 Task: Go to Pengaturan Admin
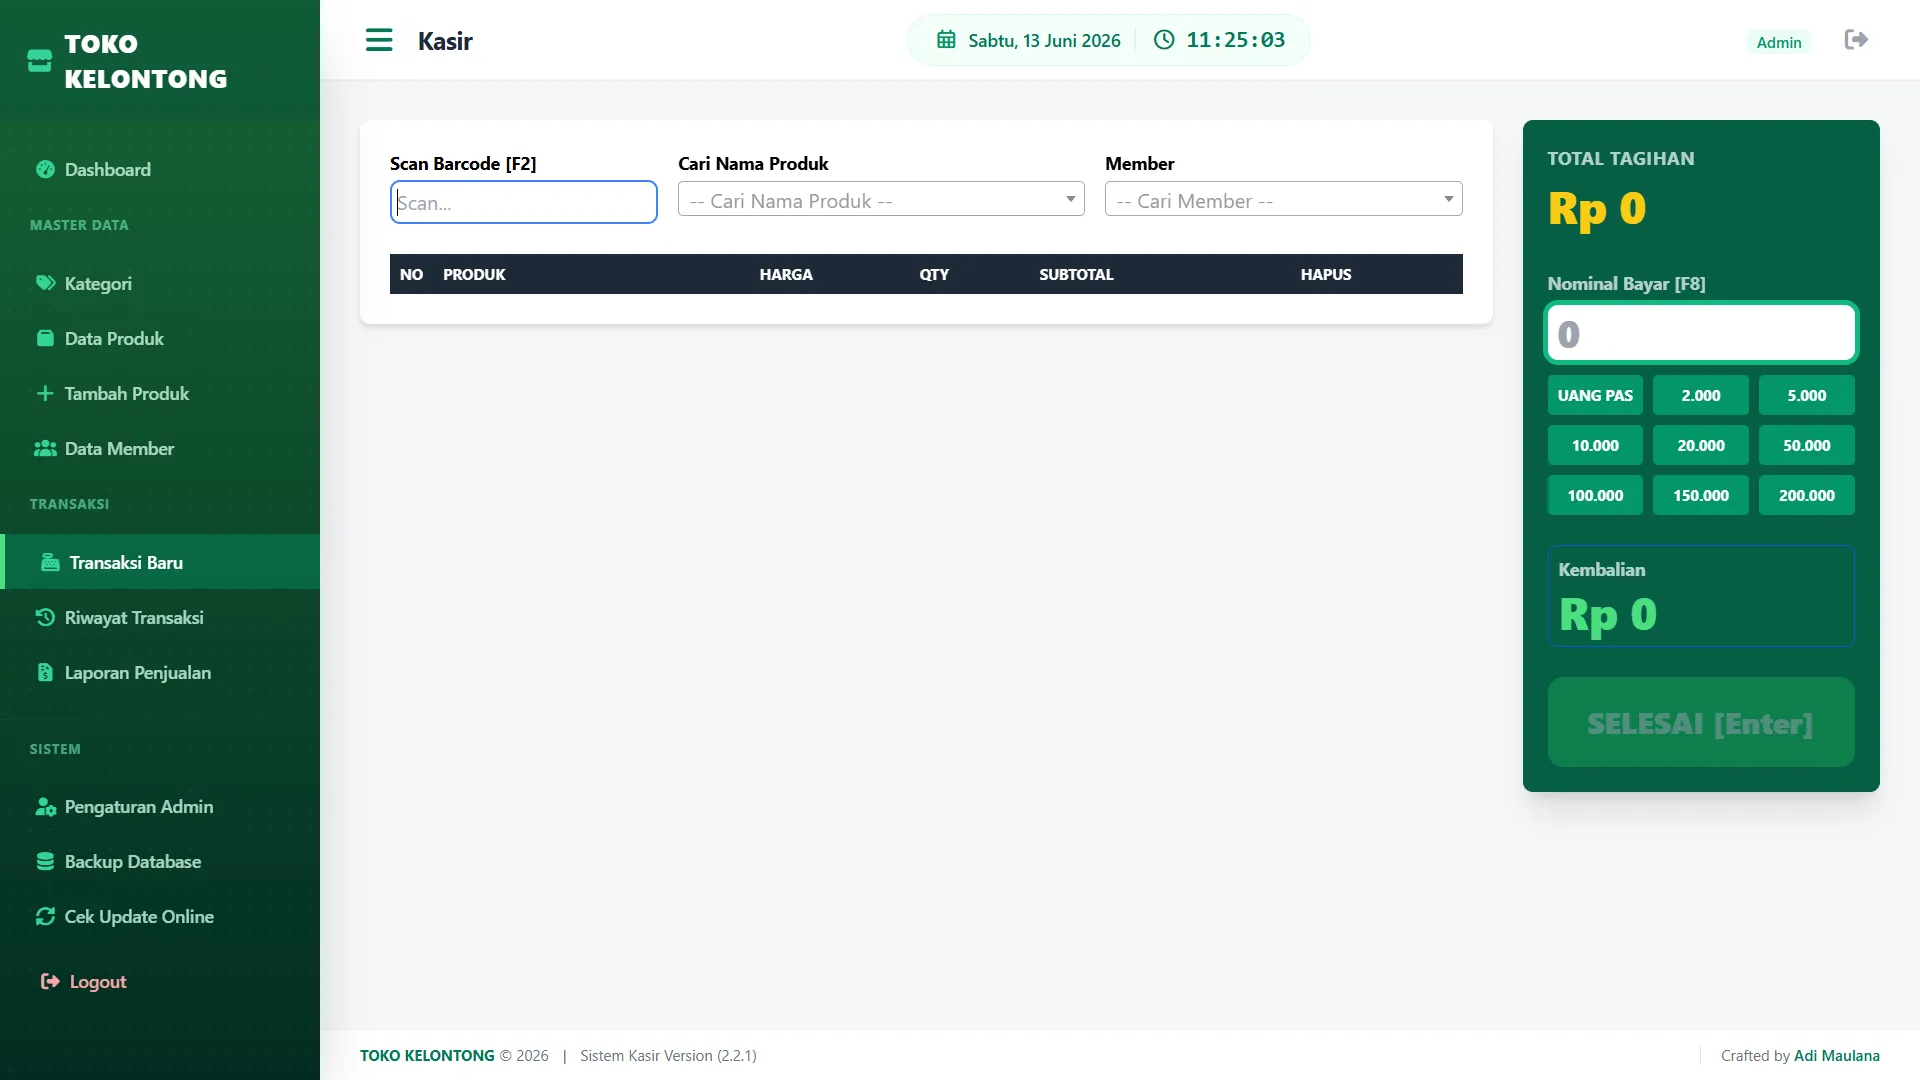tap(160, 806)
